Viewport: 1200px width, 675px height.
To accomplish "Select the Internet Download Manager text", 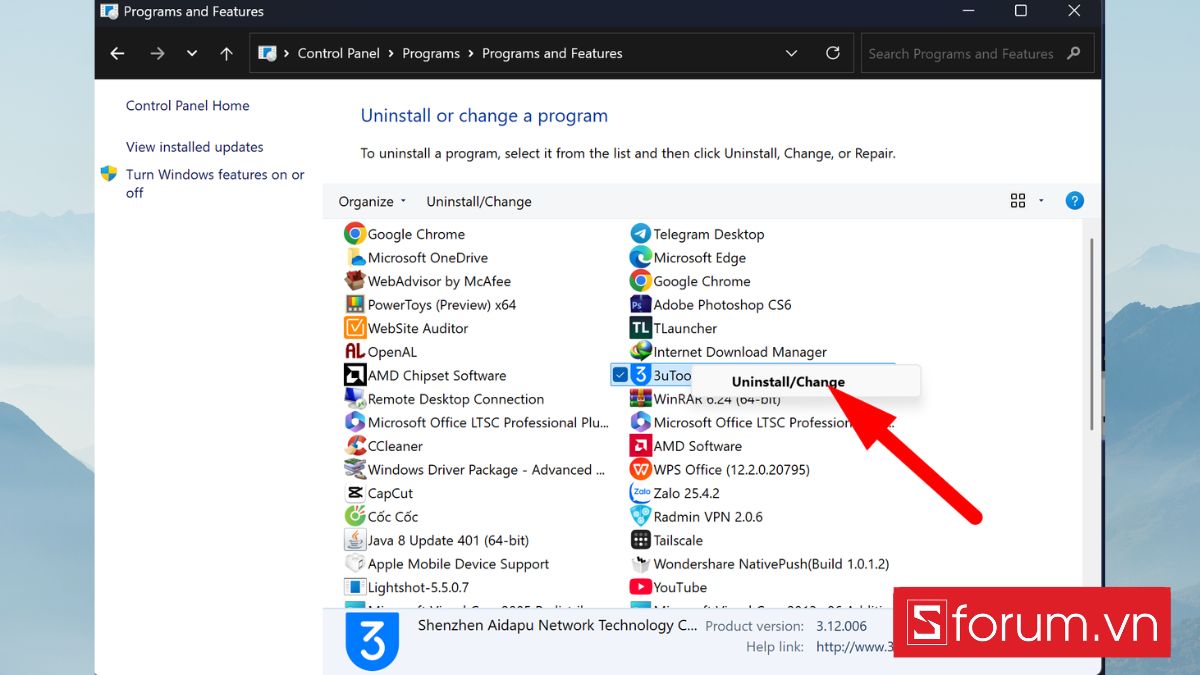I will click(740, 352).
